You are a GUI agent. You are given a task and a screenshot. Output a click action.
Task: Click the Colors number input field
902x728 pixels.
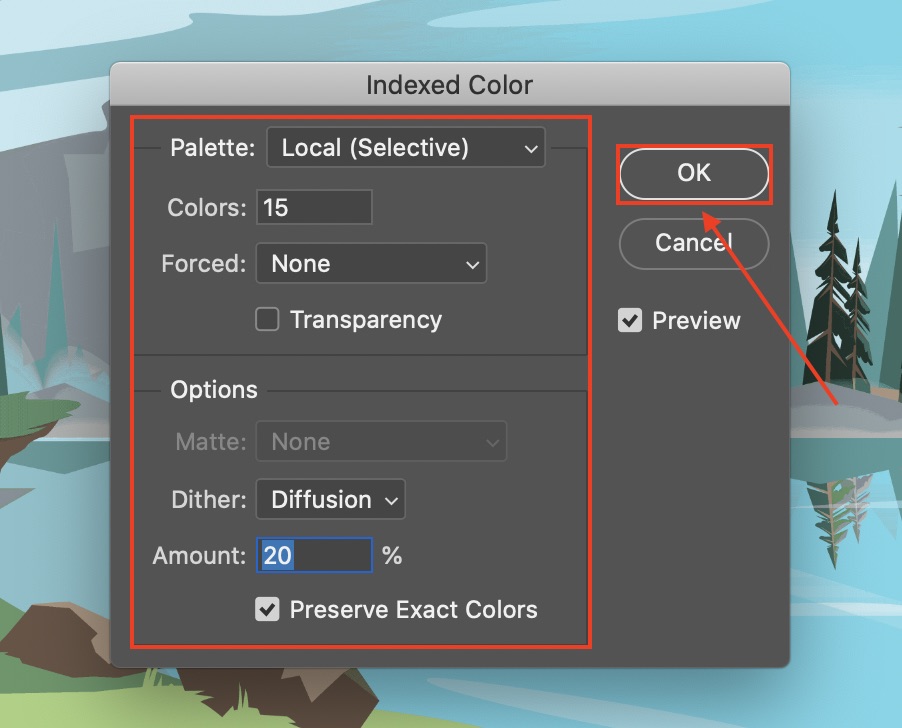click(x=314, y=207)
